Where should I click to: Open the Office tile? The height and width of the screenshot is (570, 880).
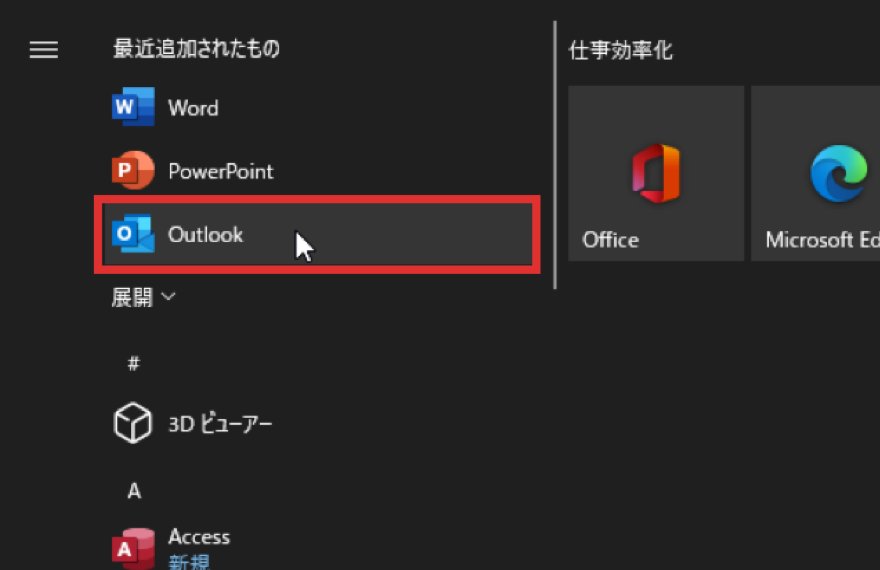click(x=656, y=173)
